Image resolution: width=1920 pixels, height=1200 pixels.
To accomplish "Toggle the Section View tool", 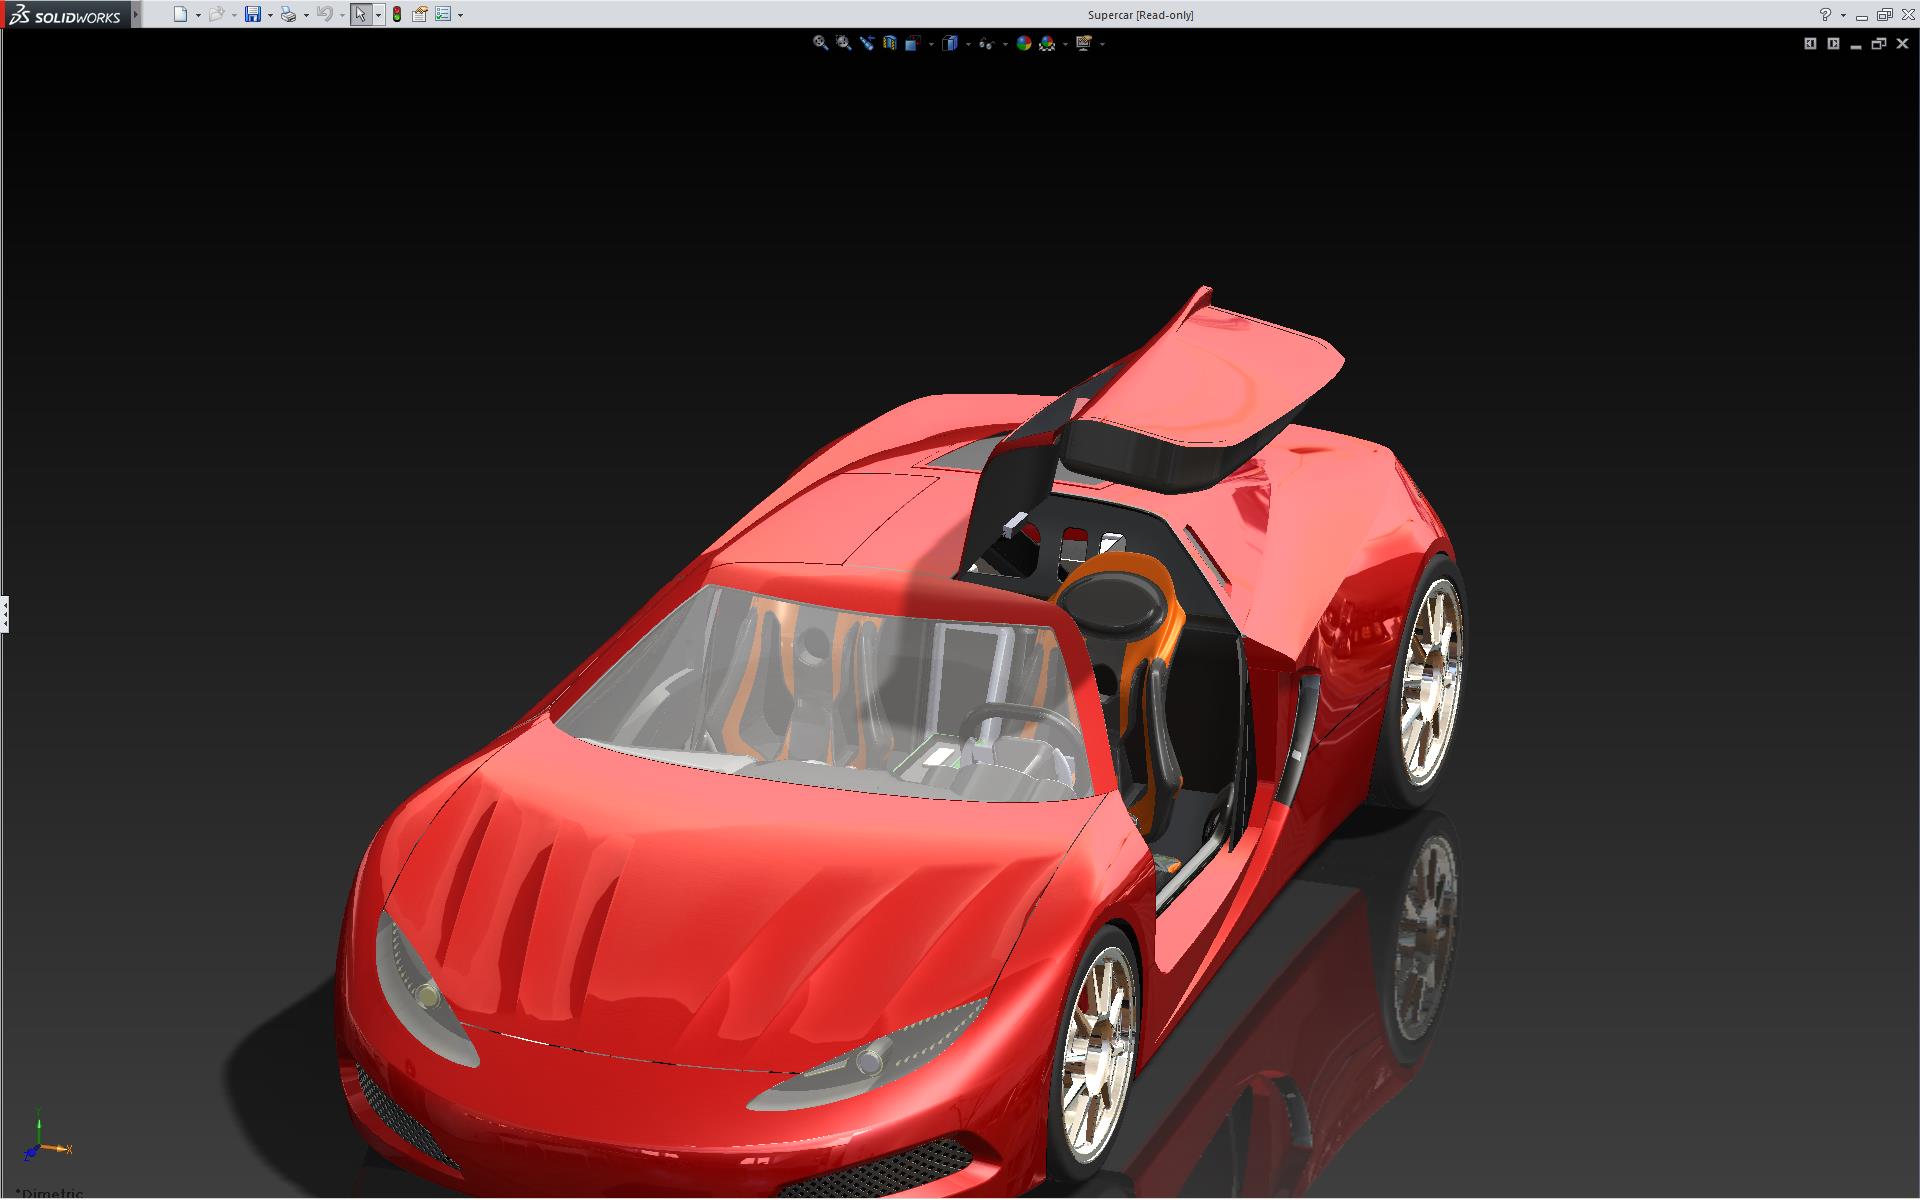I will pyautogui.click(x=889, y=43).
